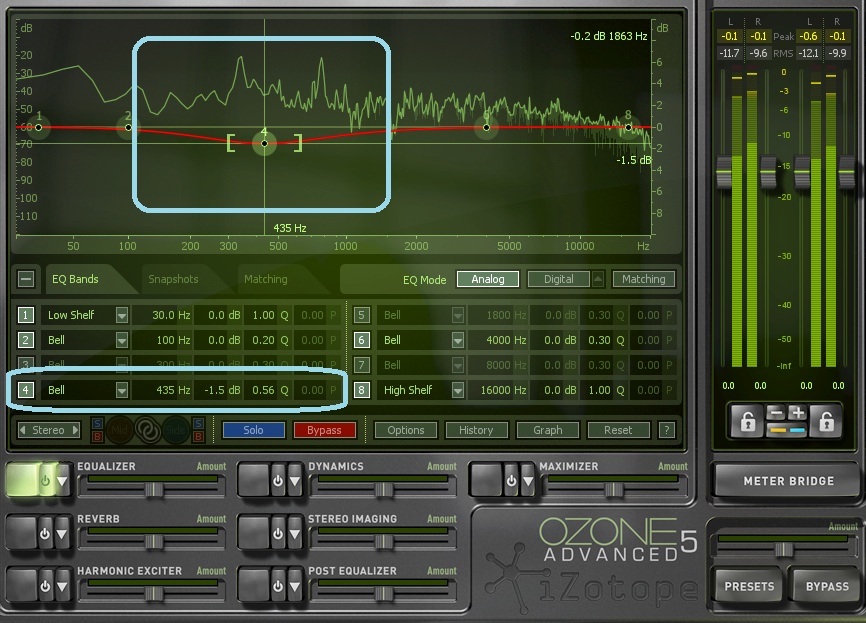Toggle the Equalizer module power icon
The image size is (866, 623).
[46, 481]
